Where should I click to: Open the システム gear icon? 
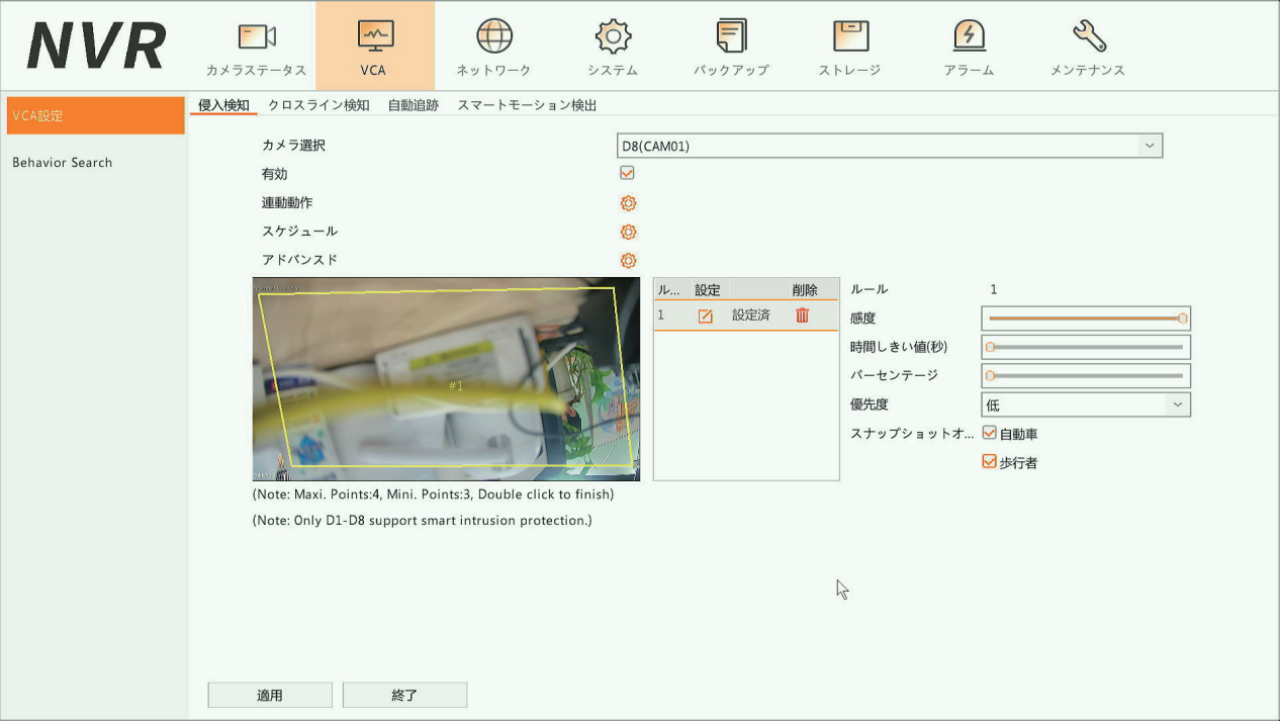click(612, 38)
